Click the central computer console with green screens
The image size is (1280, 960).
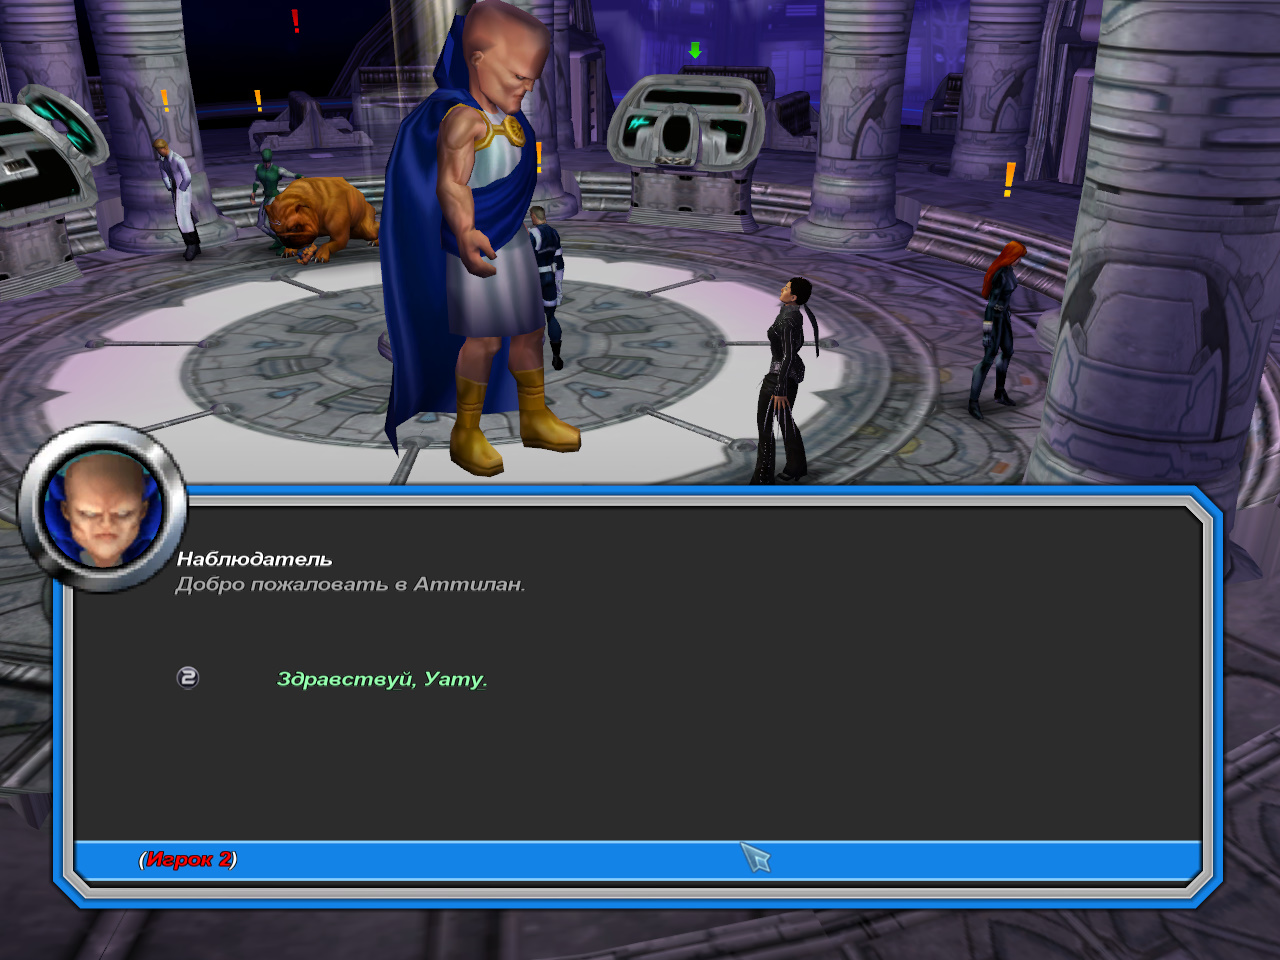[x=686, y=150]
